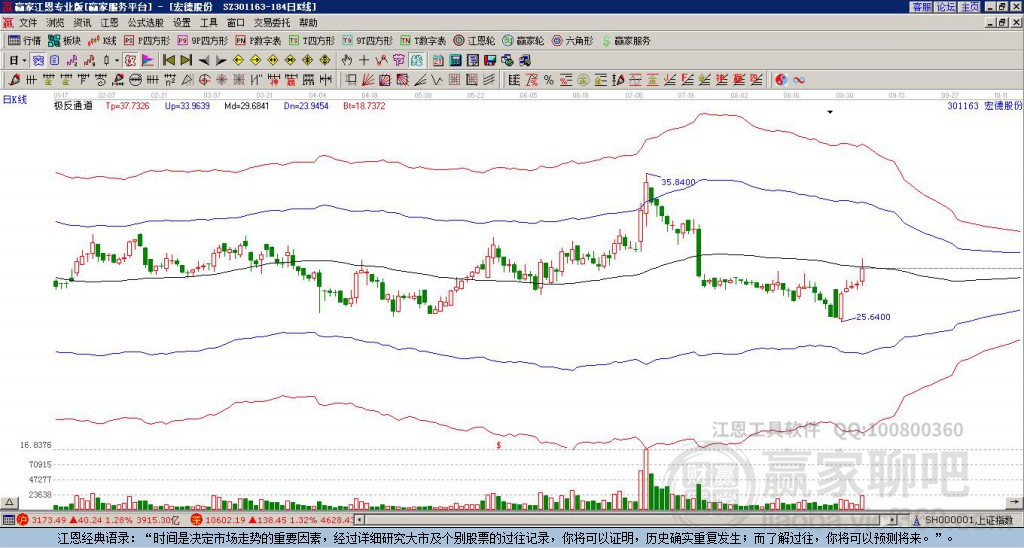Open the T数字表 tool
The width and height of the screenshot is (1024, 548).
pyautogui.click(x=423, y=40)
